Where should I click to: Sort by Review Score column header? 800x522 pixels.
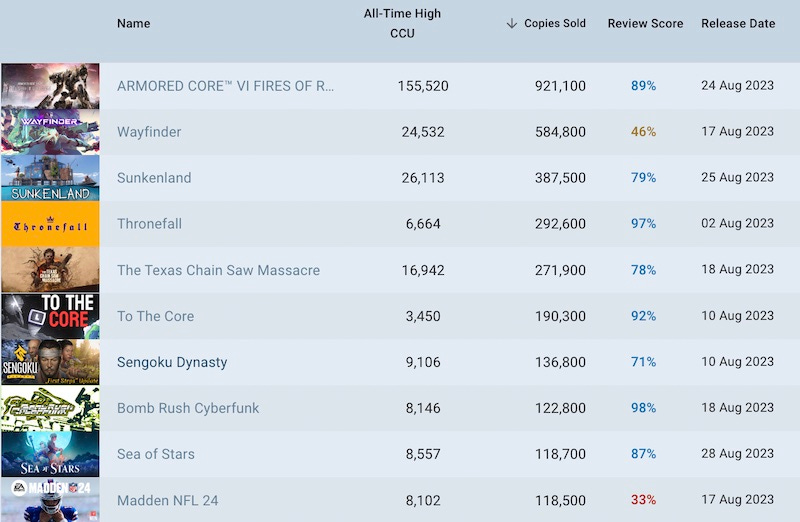(645, 23)
